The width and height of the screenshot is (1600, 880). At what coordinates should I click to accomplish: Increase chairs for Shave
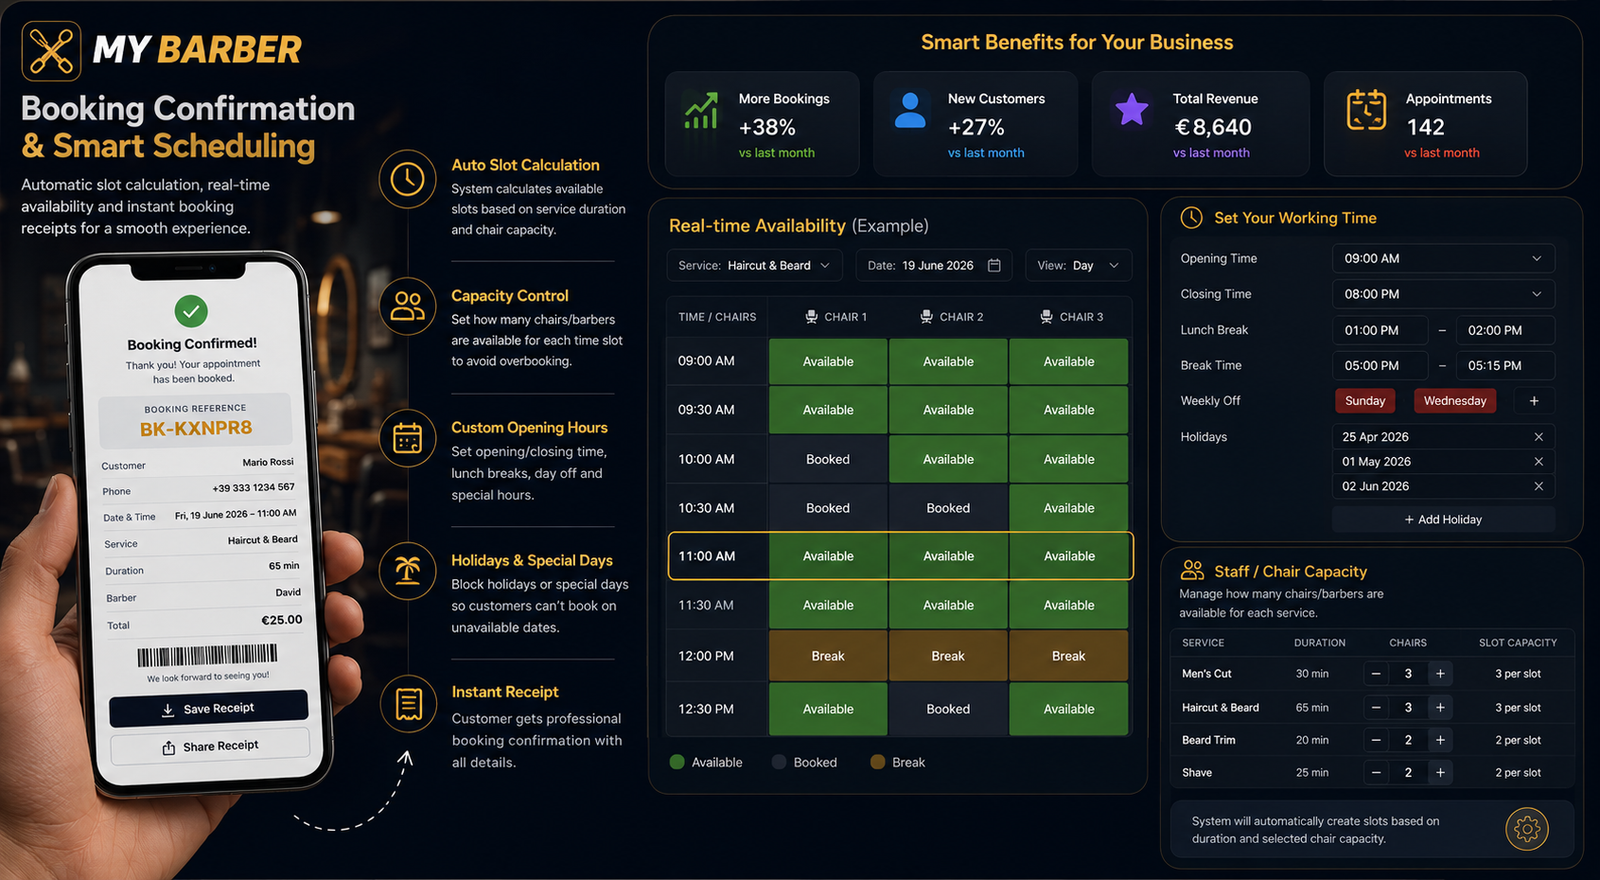1440,772
